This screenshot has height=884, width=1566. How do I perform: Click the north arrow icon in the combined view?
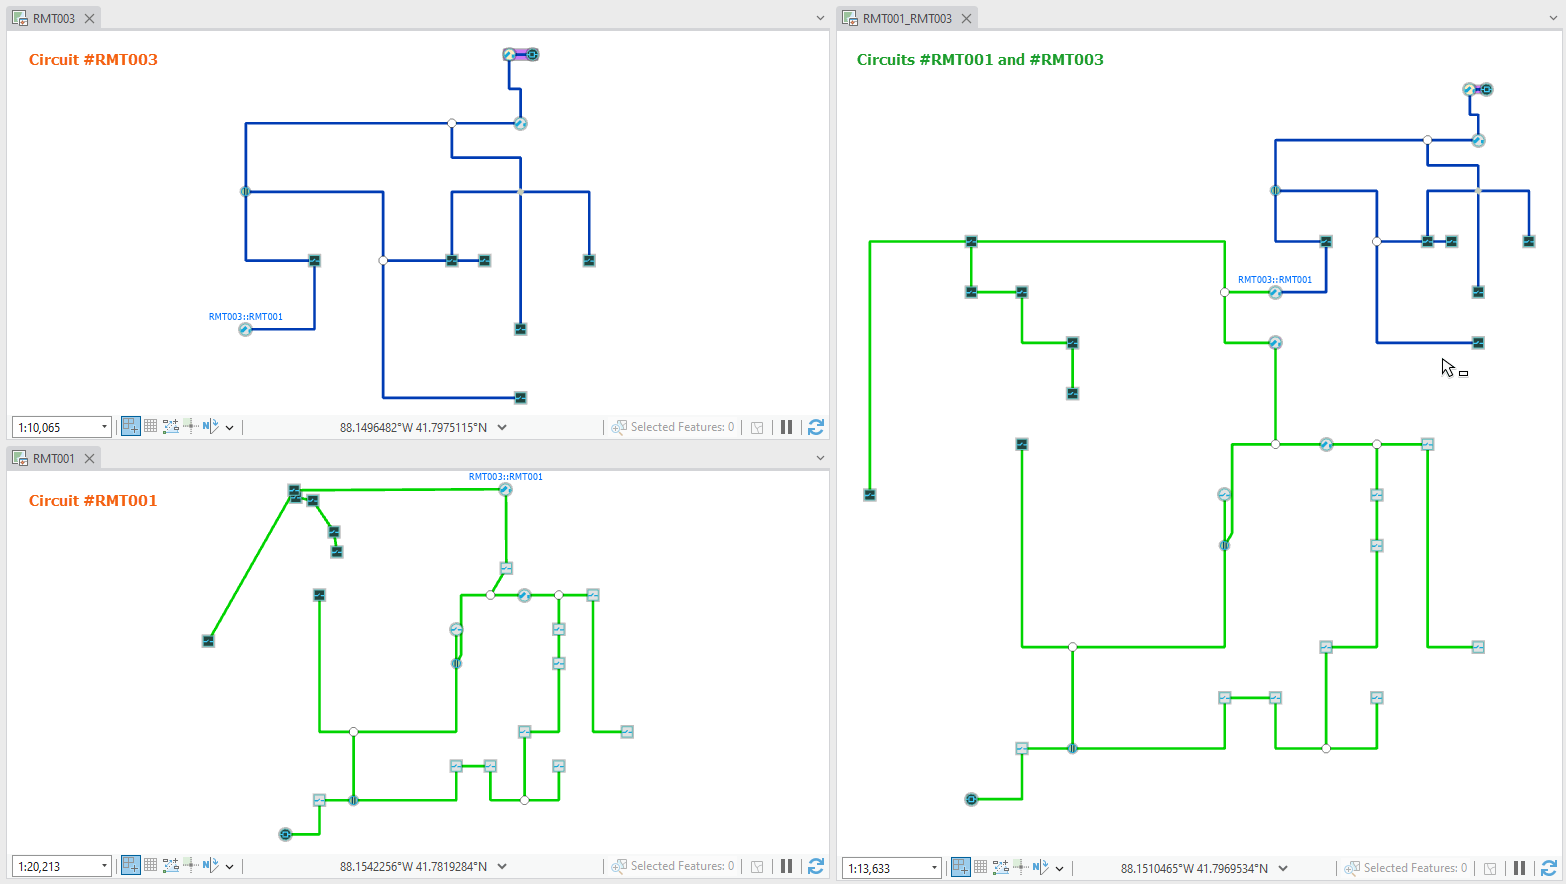1038,867
